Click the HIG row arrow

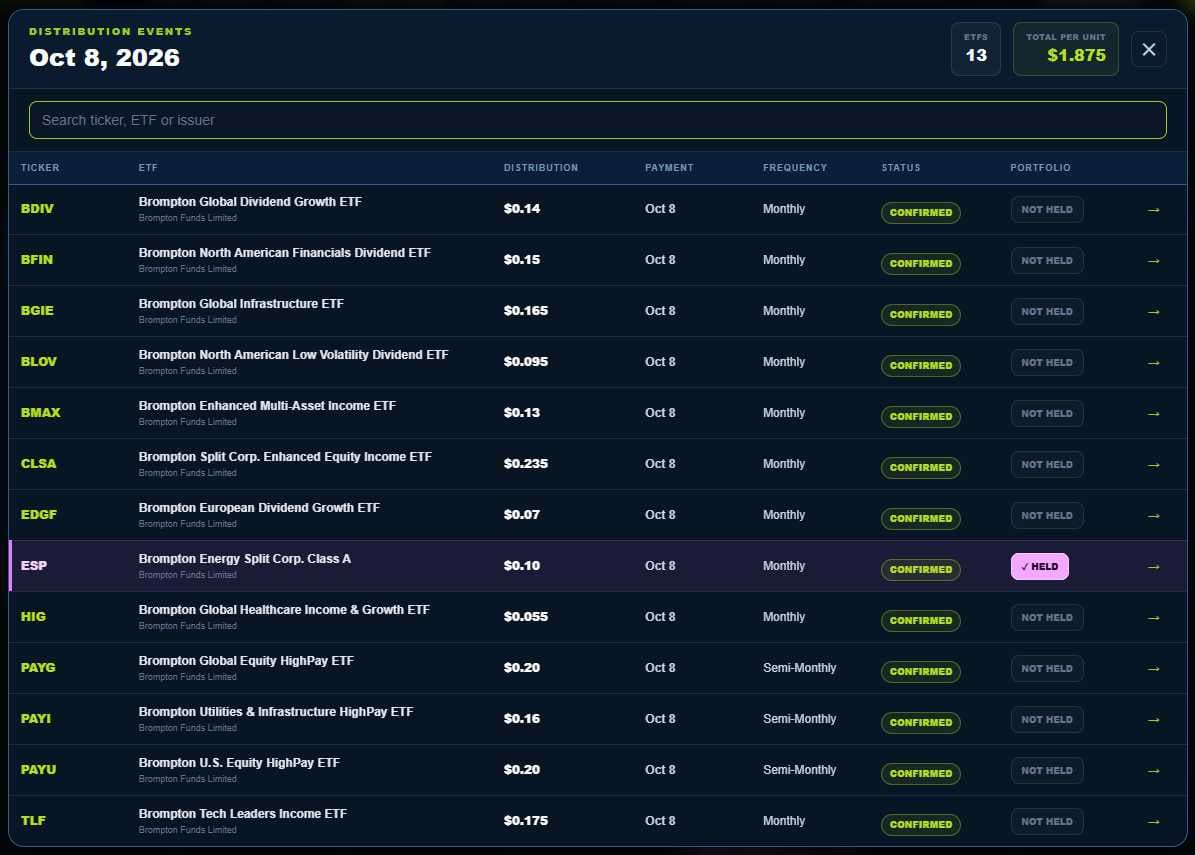tap(1153, 618)
